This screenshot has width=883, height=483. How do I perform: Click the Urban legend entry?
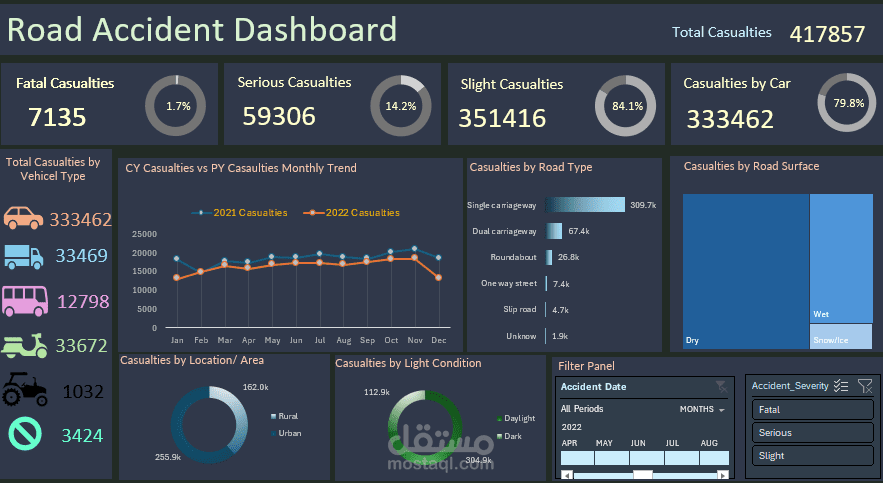pos(286,433)
